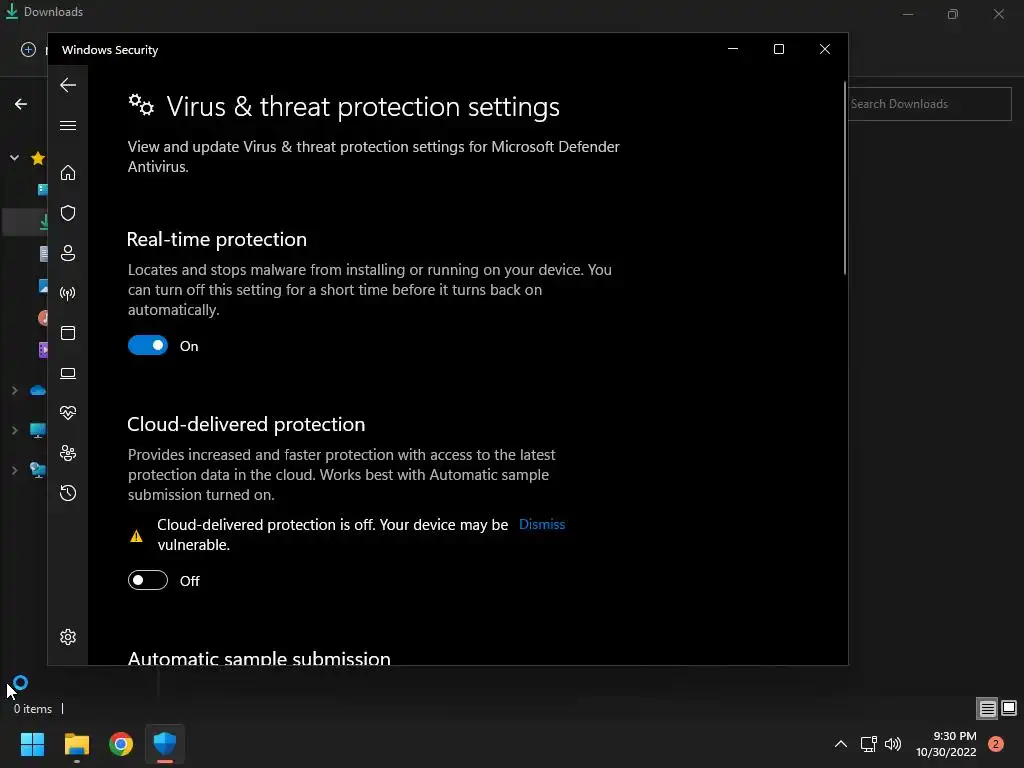Image resolution: width=1024 pixels, height=768 pixels.
Task: Dismiss the cloud-delivered protection warning
Action: coord(542,524)
